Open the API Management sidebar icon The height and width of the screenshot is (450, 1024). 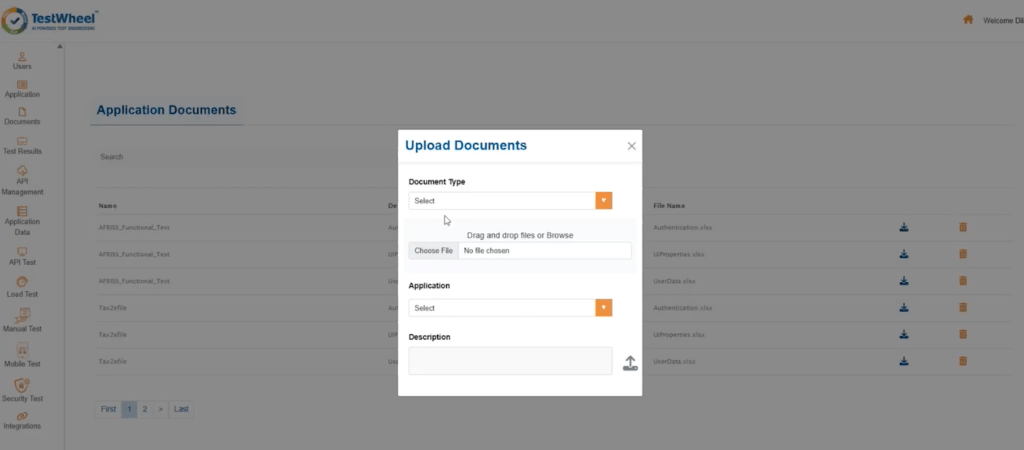(22, 179)
